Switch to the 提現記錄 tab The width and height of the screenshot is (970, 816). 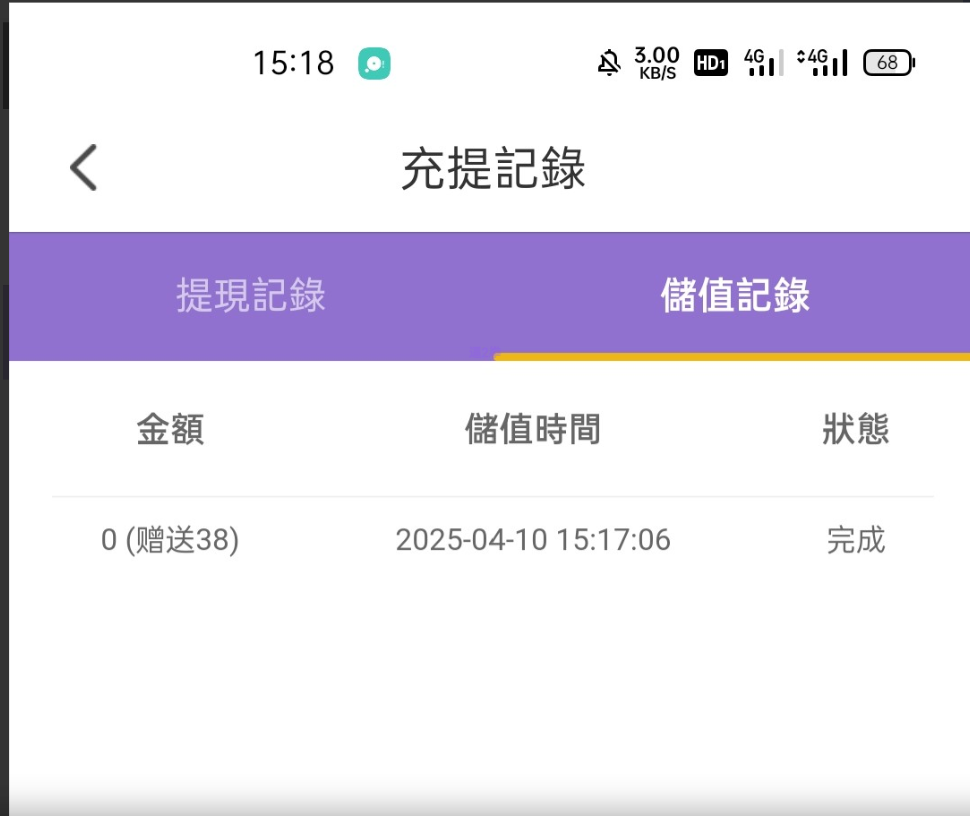point(251,296)
